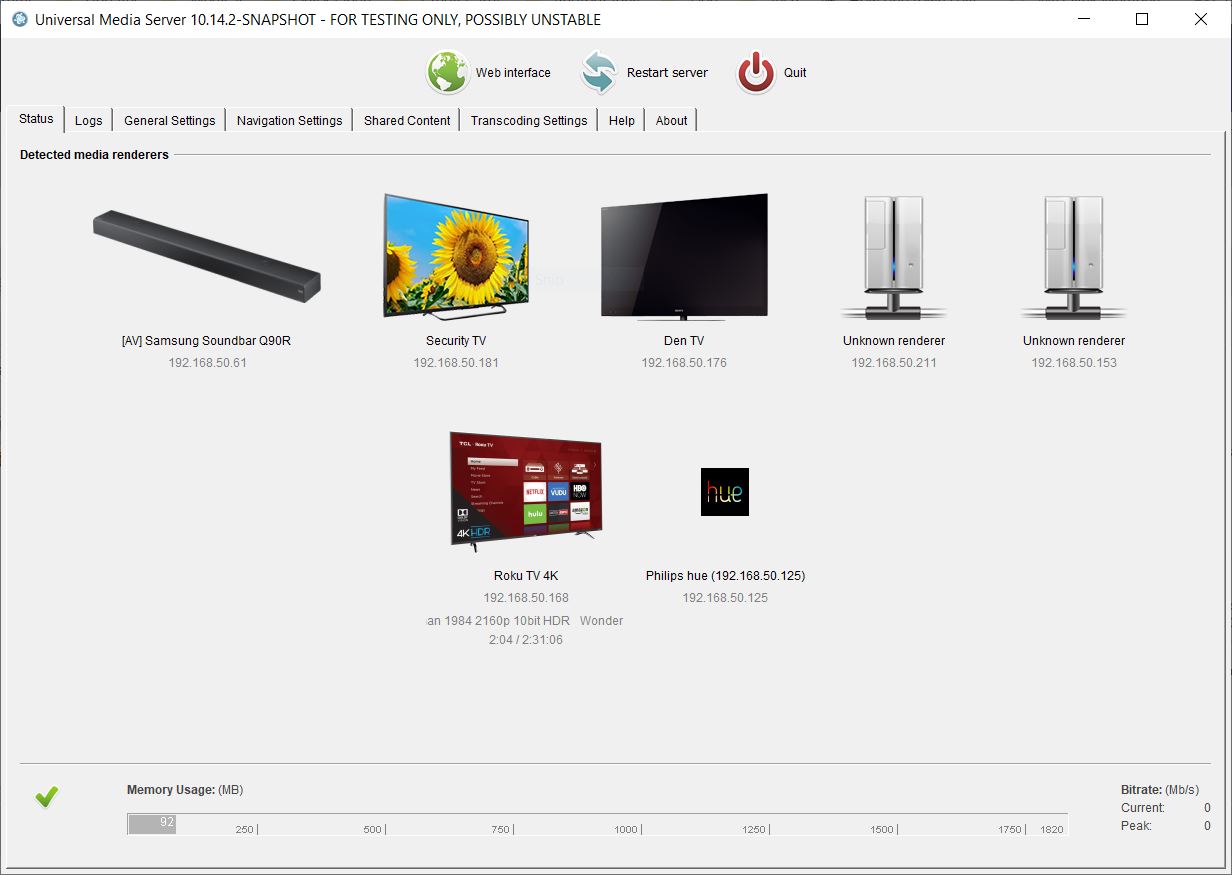Click IP address 192.168.50.168
The image size is (1232, 875).
click(526, 598)
